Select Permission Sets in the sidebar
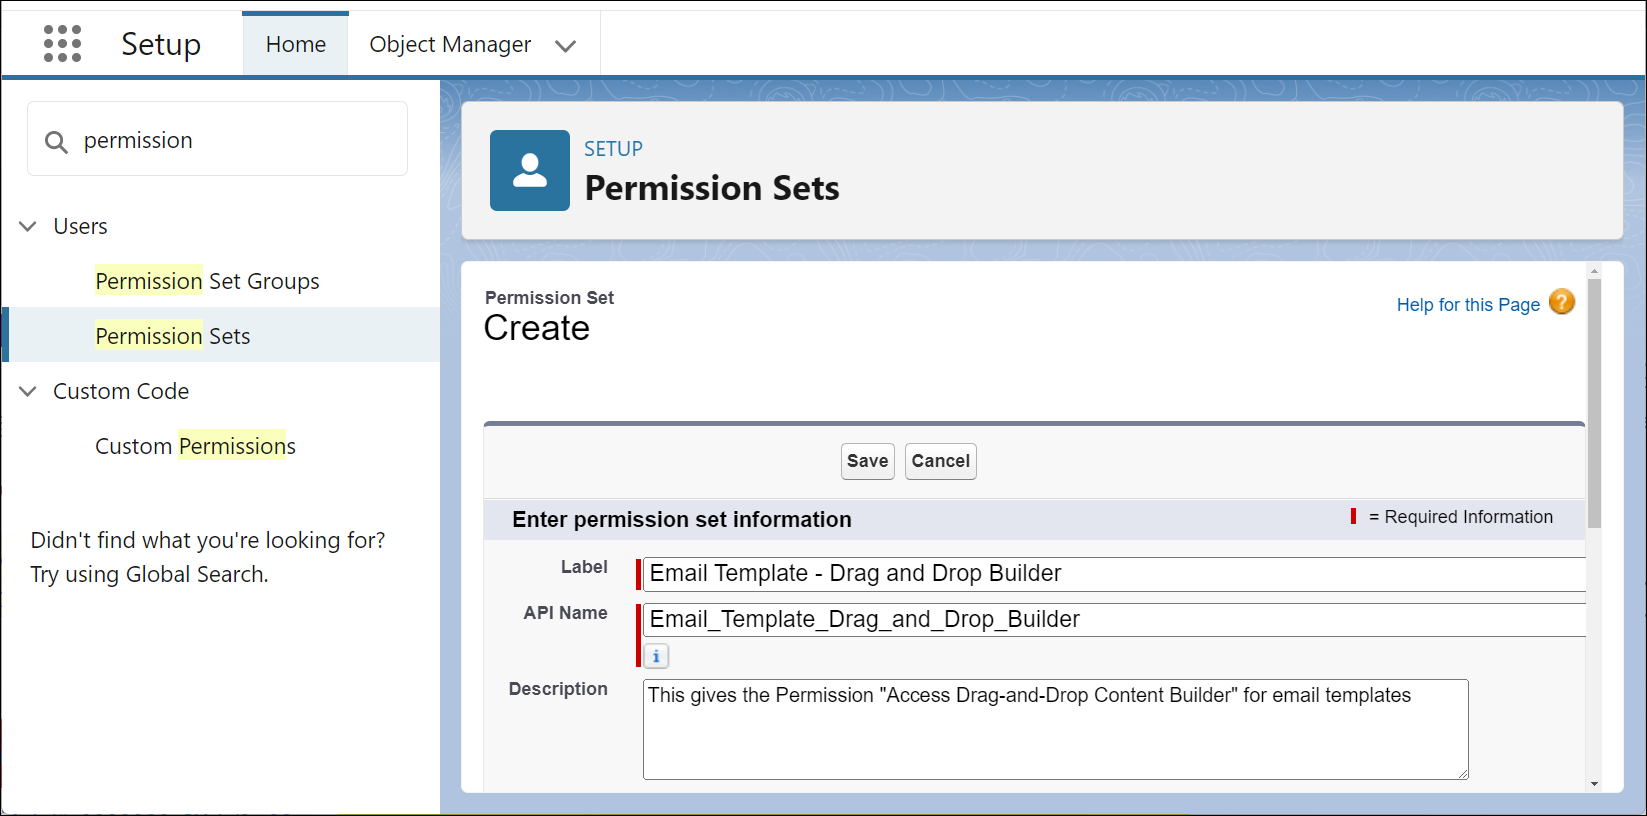Image resolution: width=1647 pixels, height=816 pixels. coord(172,337)
